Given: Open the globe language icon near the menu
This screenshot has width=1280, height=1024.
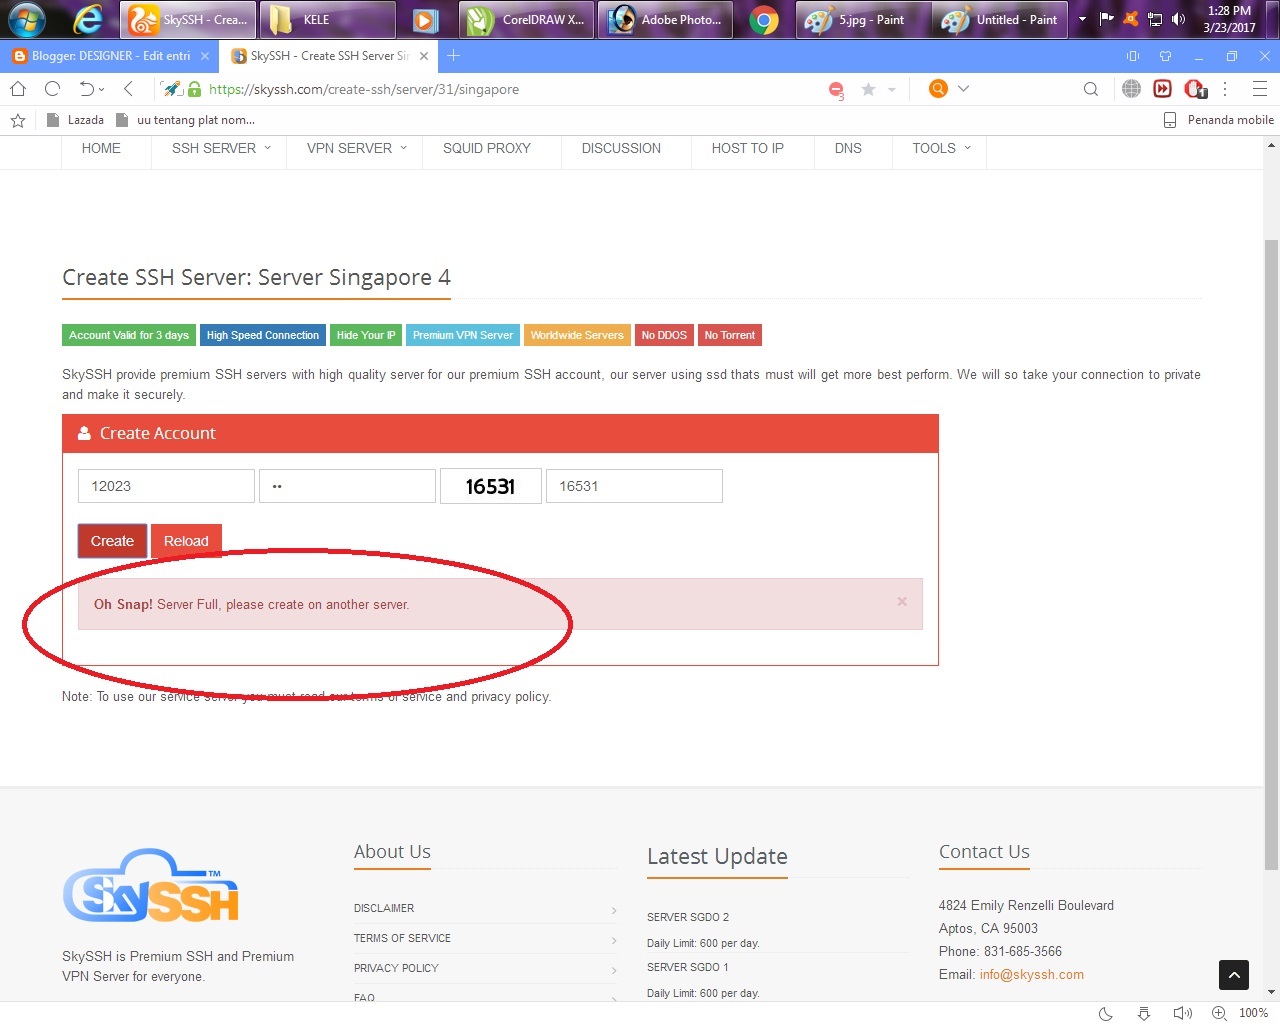Looking at the screenshot, I should click(1131, 88).
